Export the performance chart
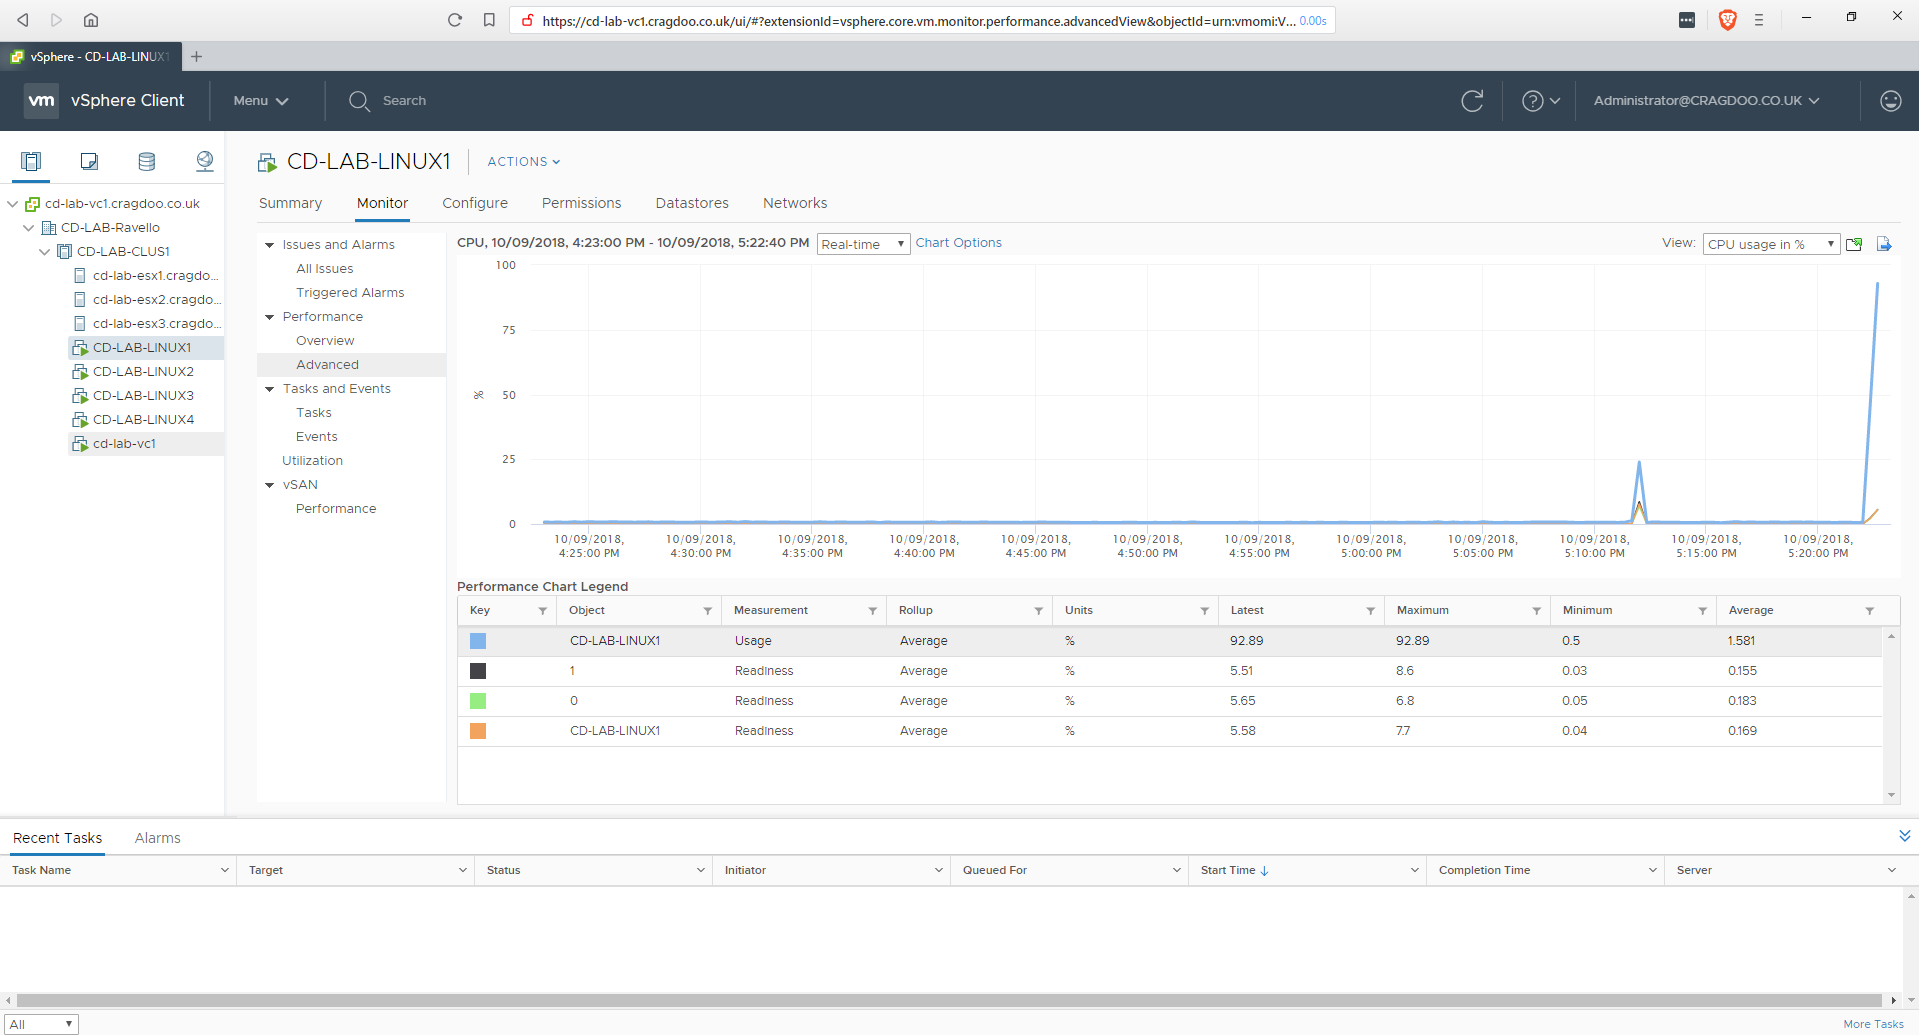 point(1884,244)
